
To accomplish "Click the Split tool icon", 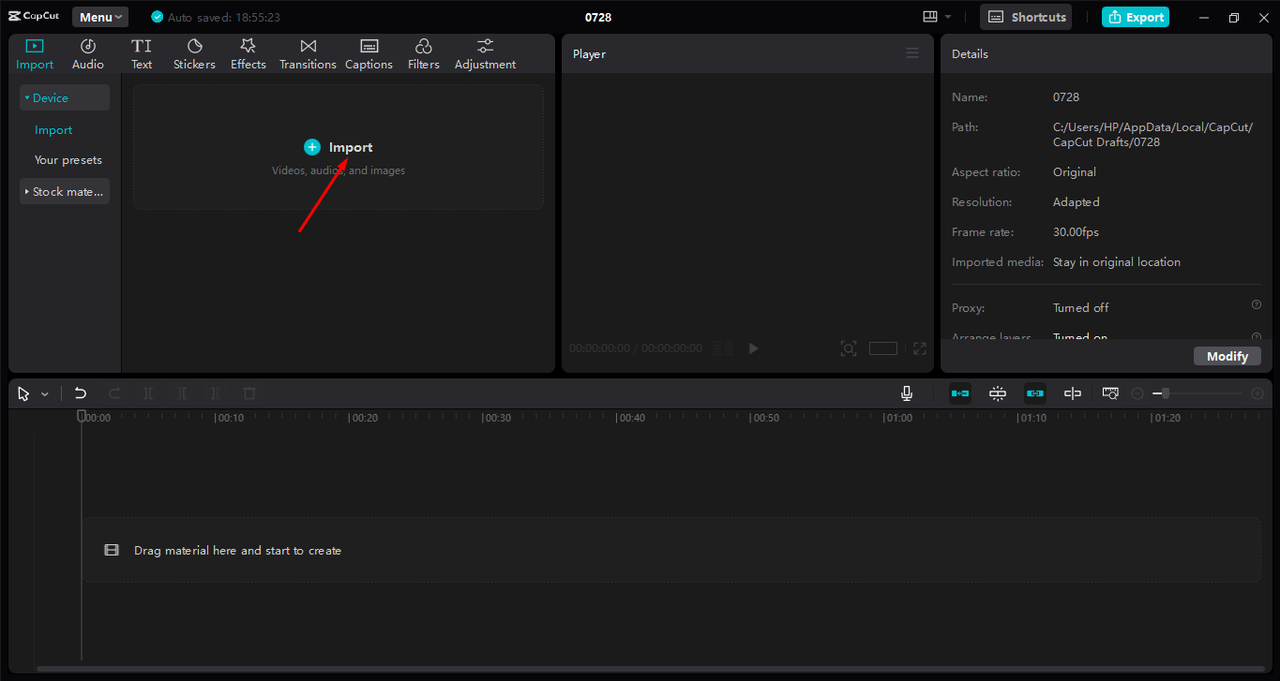I will 148,394.
